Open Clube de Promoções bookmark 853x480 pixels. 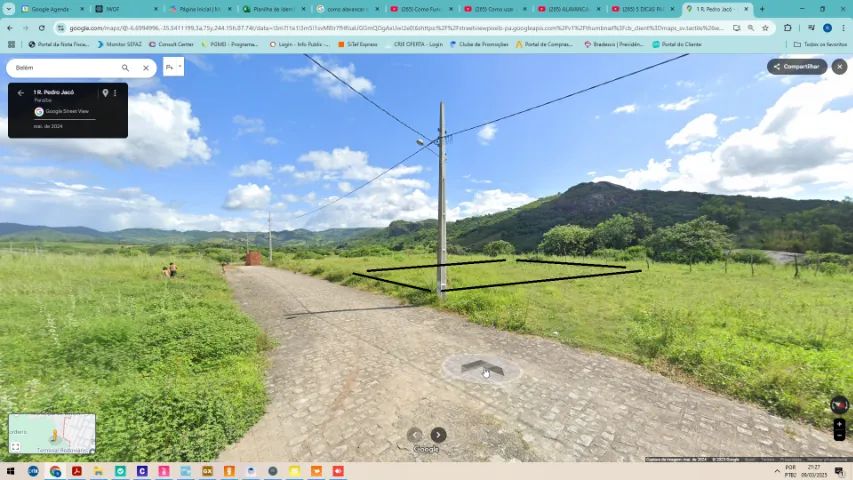(x=479, y=45)
